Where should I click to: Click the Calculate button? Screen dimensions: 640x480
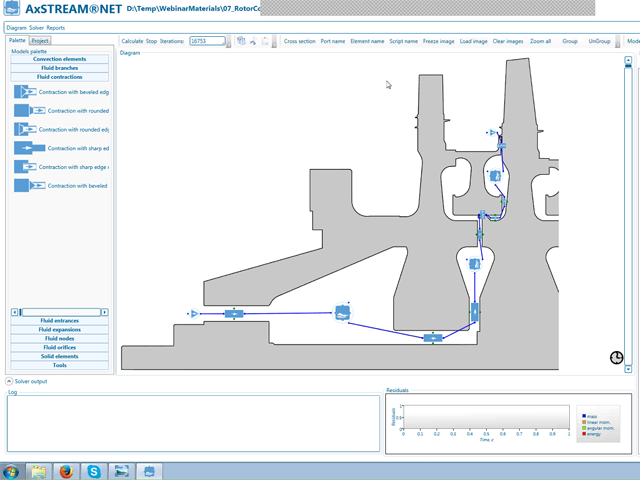132,41
